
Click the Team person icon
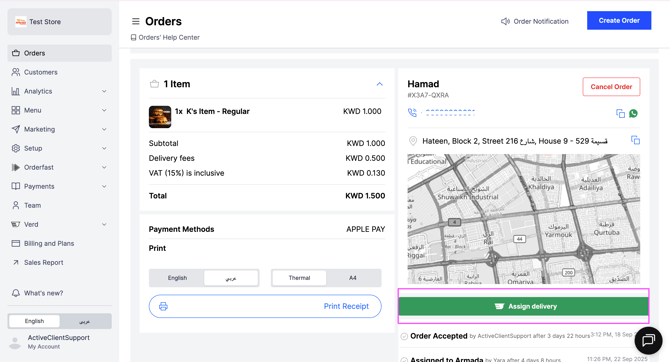tap(16, 205)
